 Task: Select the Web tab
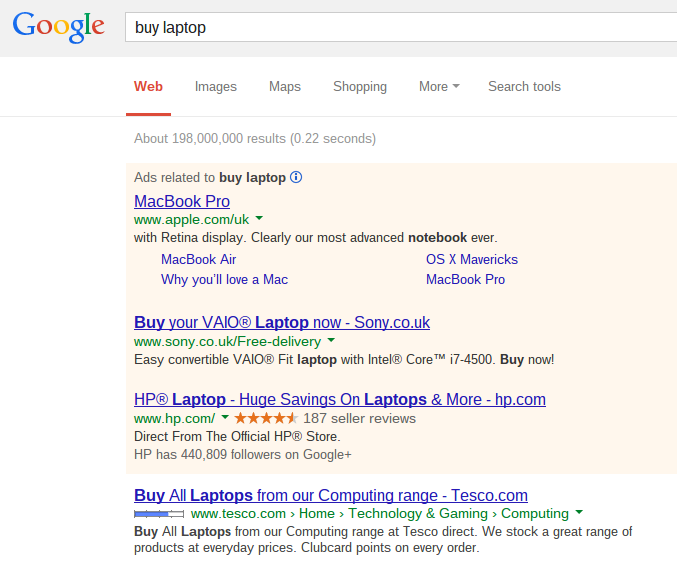pos(148,87)
